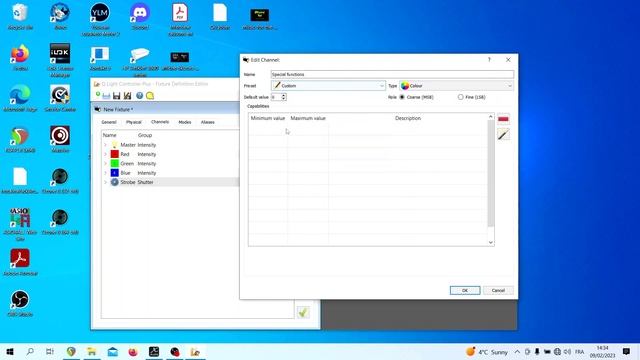Open the Microsoft Edge desktop shortcut
The width and height of the screenshot is (640, 360).
[x=20, y=98]
